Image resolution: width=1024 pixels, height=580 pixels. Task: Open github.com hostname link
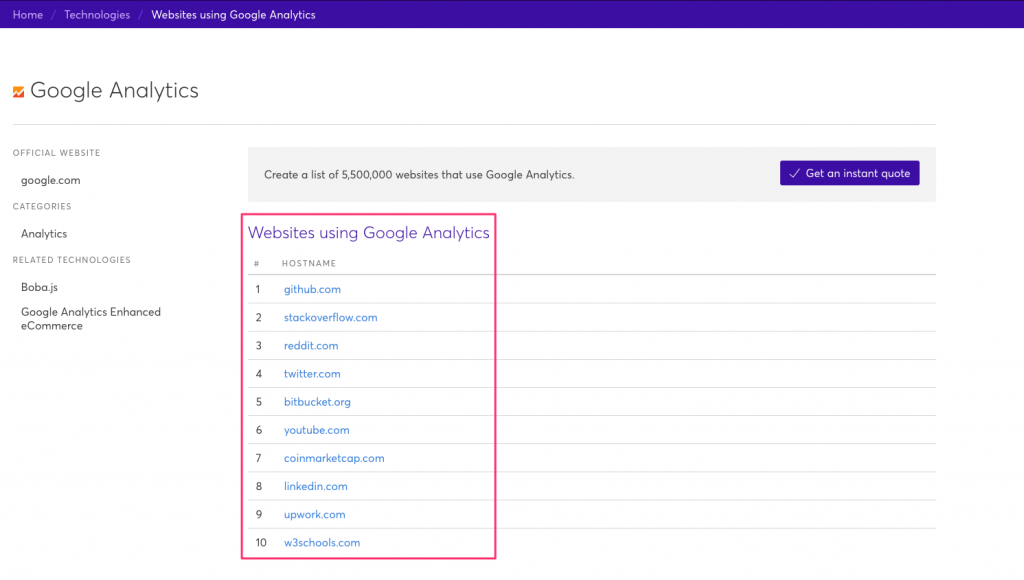312,289
